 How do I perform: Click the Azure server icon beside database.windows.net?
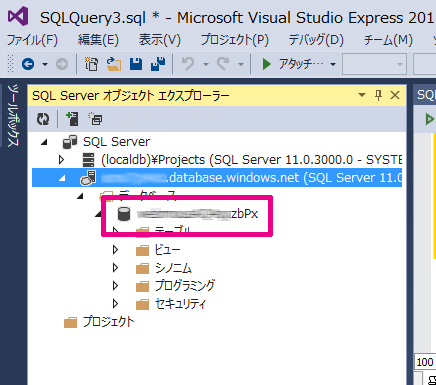pos(88,178)
